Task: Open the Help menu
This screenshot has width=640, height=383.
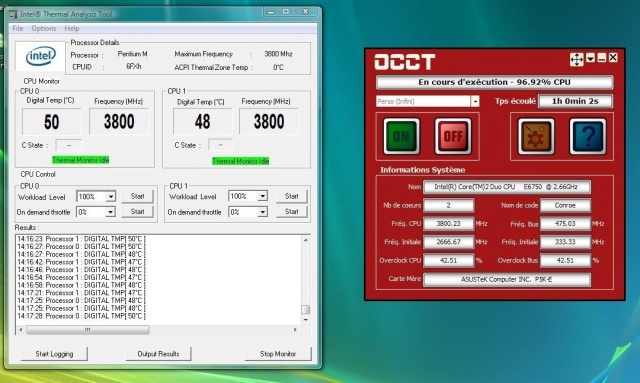Action: pos(71,28)
